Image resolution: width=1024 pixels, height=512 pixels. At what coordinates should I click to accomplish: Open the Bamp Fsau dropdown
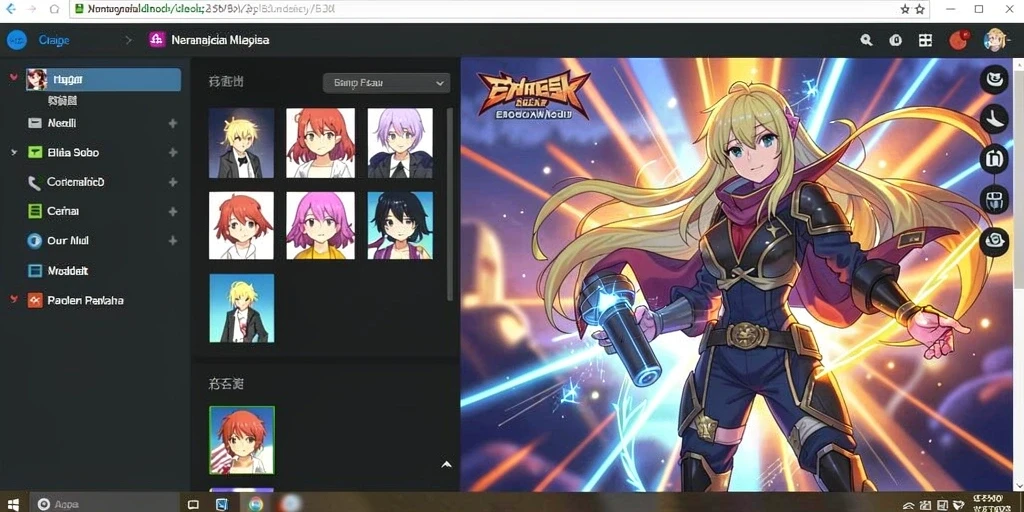pyautogui.click(x=386, y=83)
